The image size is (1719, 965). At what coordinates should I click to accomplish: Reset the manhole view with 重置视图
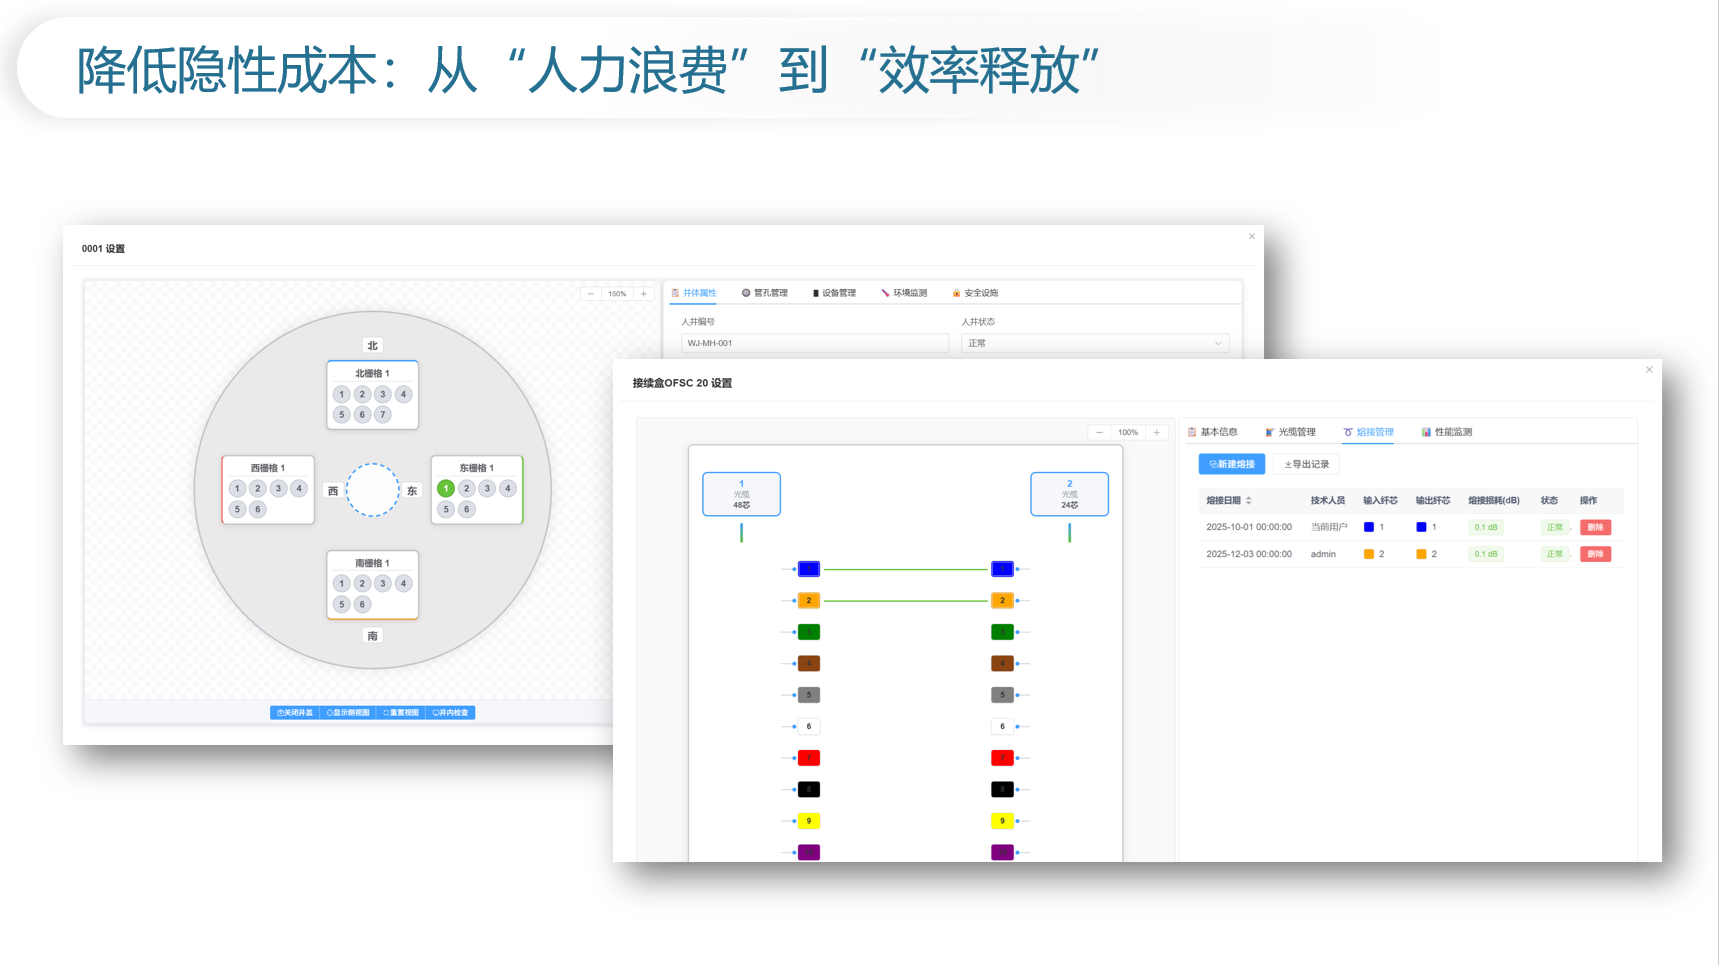[401, 713]
